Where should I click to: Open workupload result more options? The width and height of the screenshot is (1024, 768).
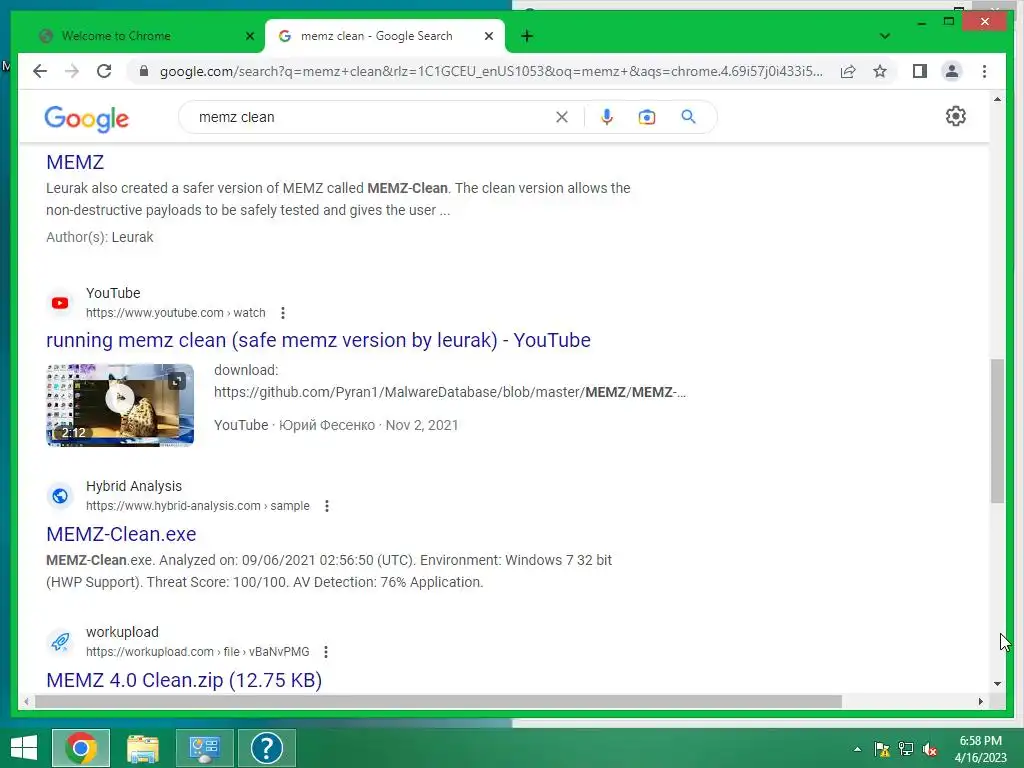pyautogui.click(x=326, y=652)
